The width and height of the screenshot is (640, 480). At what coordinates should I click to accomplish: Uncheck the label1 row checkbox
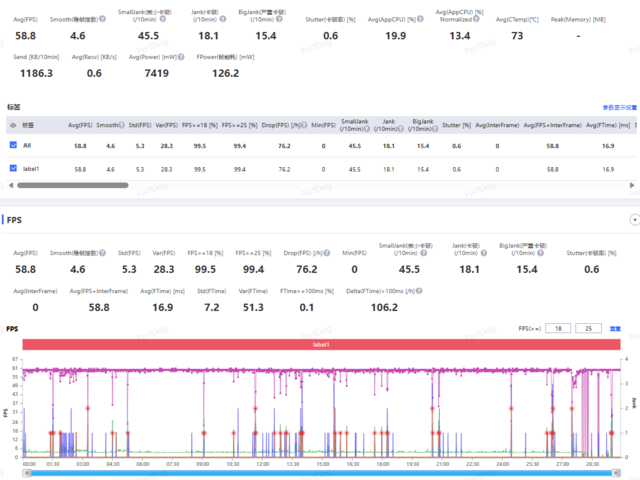(x=13, y=169)
